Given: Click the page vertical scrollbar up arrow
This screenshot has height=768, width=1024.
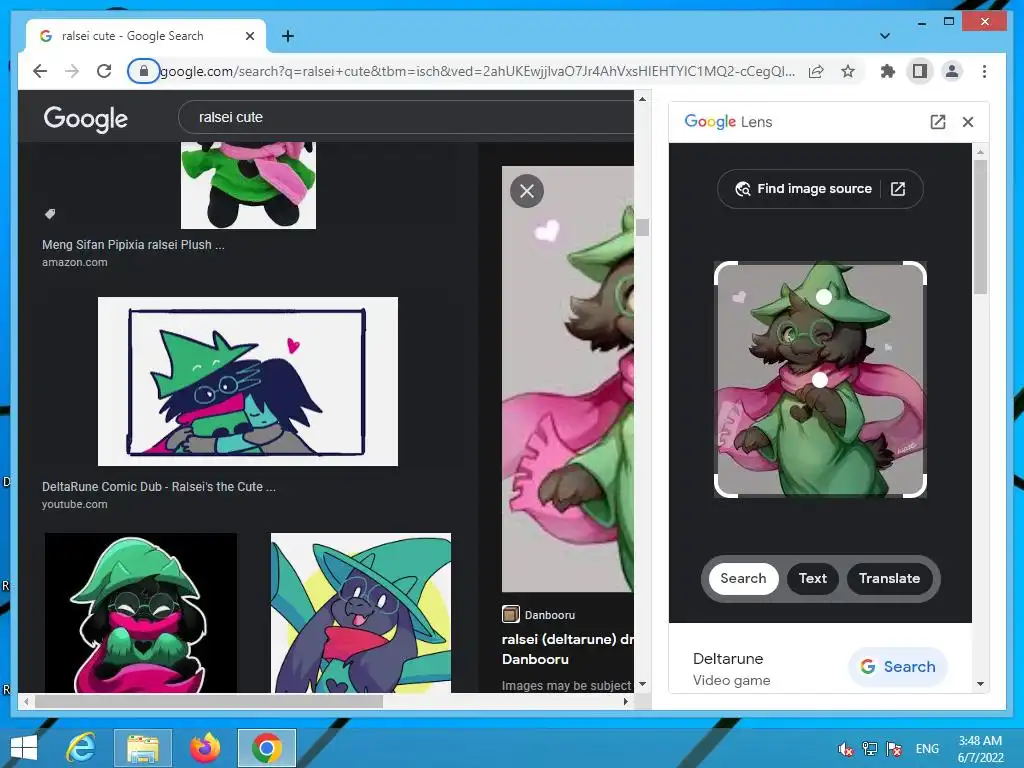Looking at the screenshot, I should (643, 99).
